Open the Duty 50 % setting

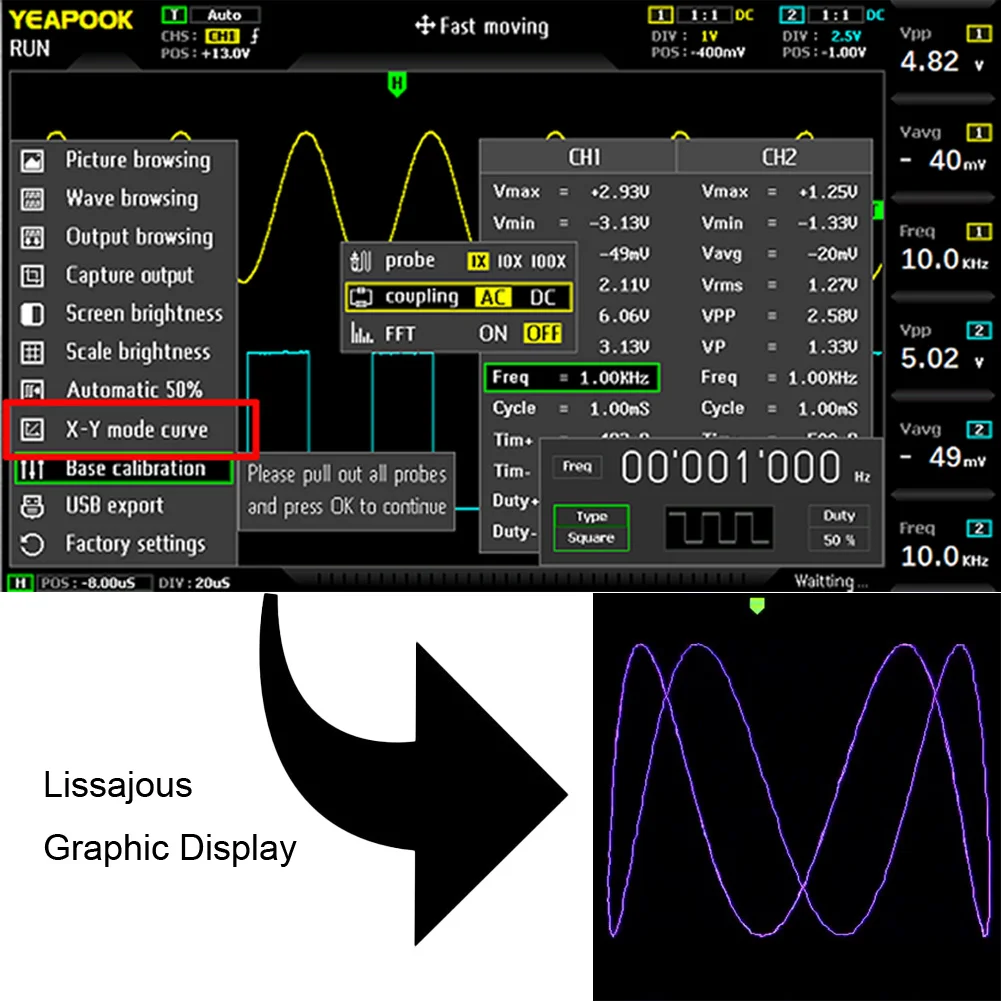click(x=839, y=527)
